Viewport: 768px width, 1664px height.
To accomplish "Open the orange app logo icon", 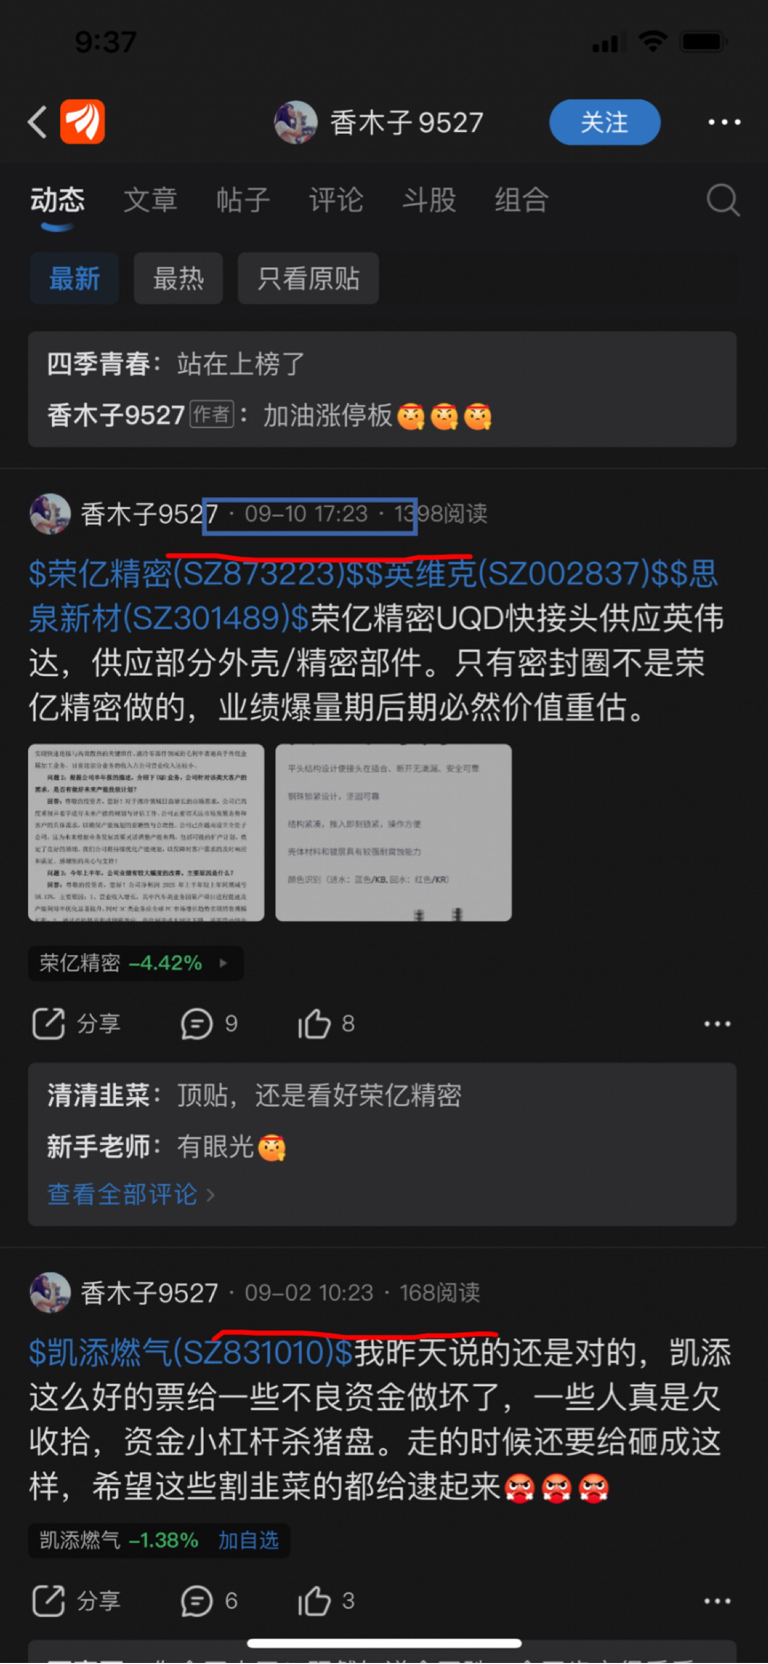I will click(83, 122).
